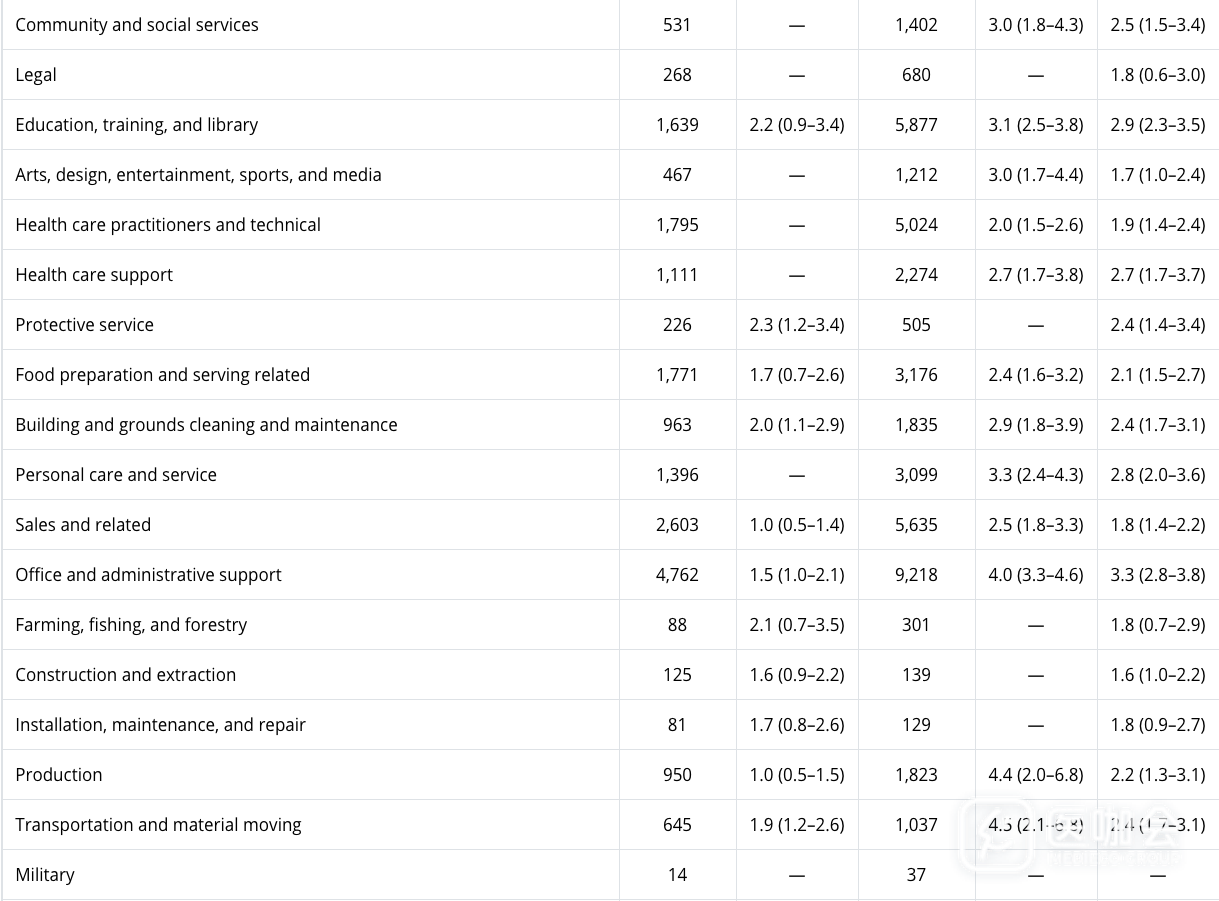Image resolution: width=1219 pixels, height=901 pixels.
Task: Click the 'Community and social services' row label
Action: point(137,25)
